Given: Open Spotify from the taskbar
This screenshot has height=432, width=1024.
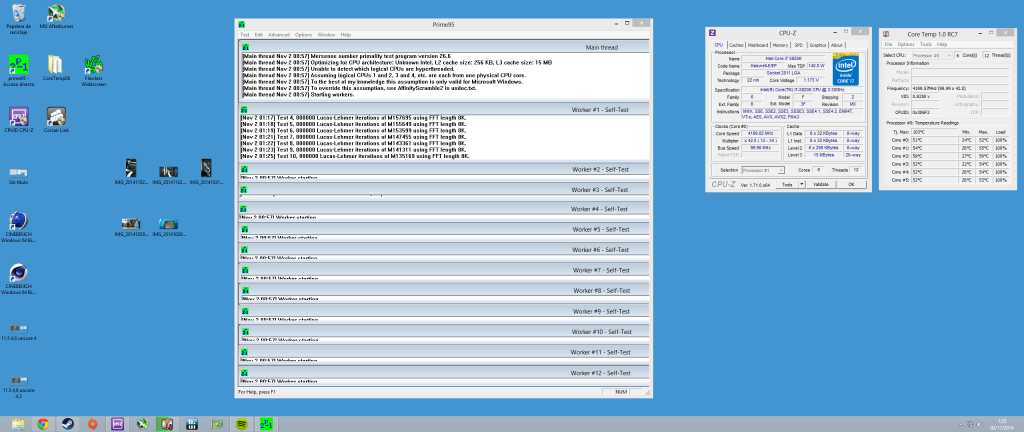Looking at the screenshot, I should (x=240, y=424).
